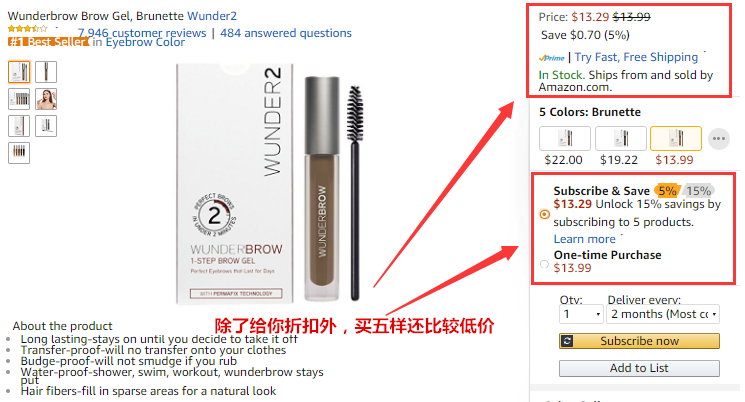Select the first product image thumbnail

(19, 72)
